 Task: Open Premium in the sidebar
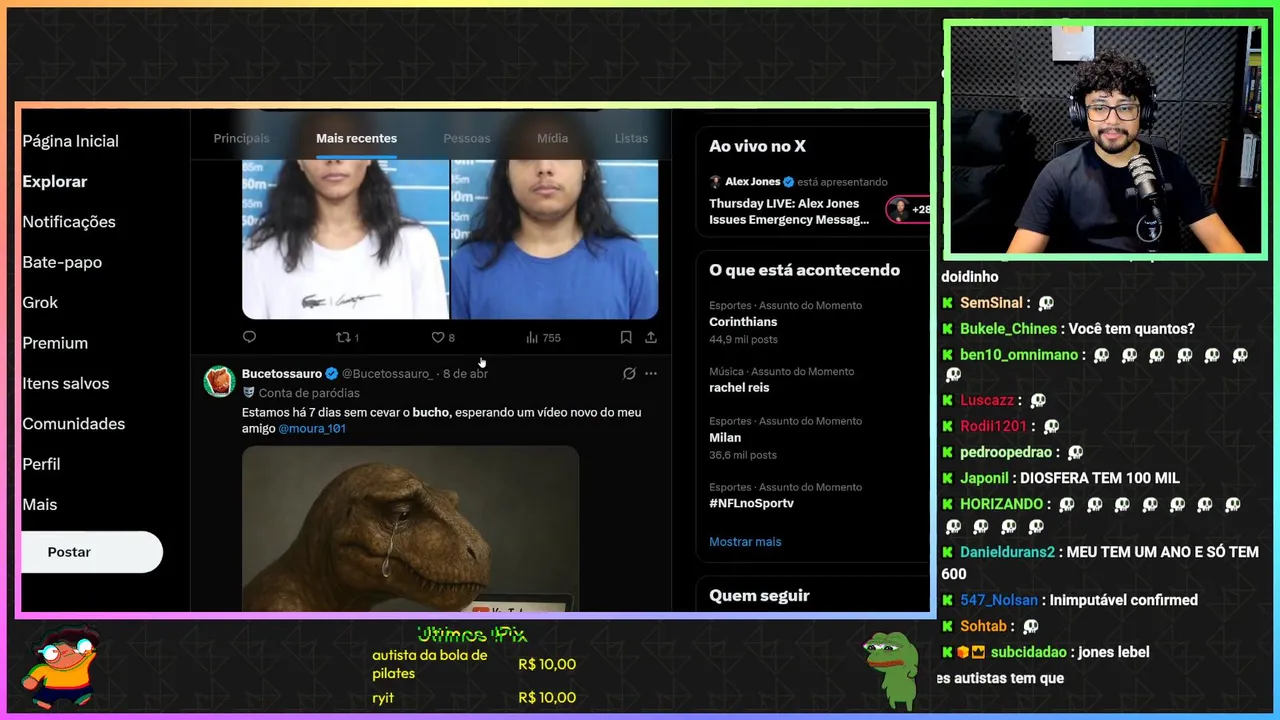55,343
